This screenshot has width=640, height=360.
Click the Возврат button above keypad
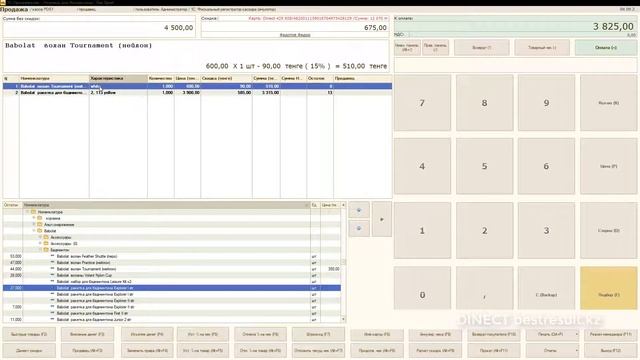[482, 47]
